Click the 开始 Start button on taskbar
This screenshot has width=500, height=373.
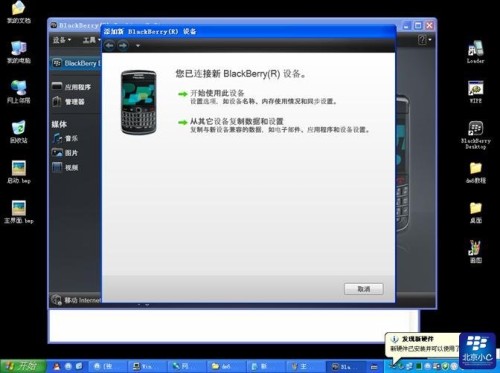tap(23, 366)
